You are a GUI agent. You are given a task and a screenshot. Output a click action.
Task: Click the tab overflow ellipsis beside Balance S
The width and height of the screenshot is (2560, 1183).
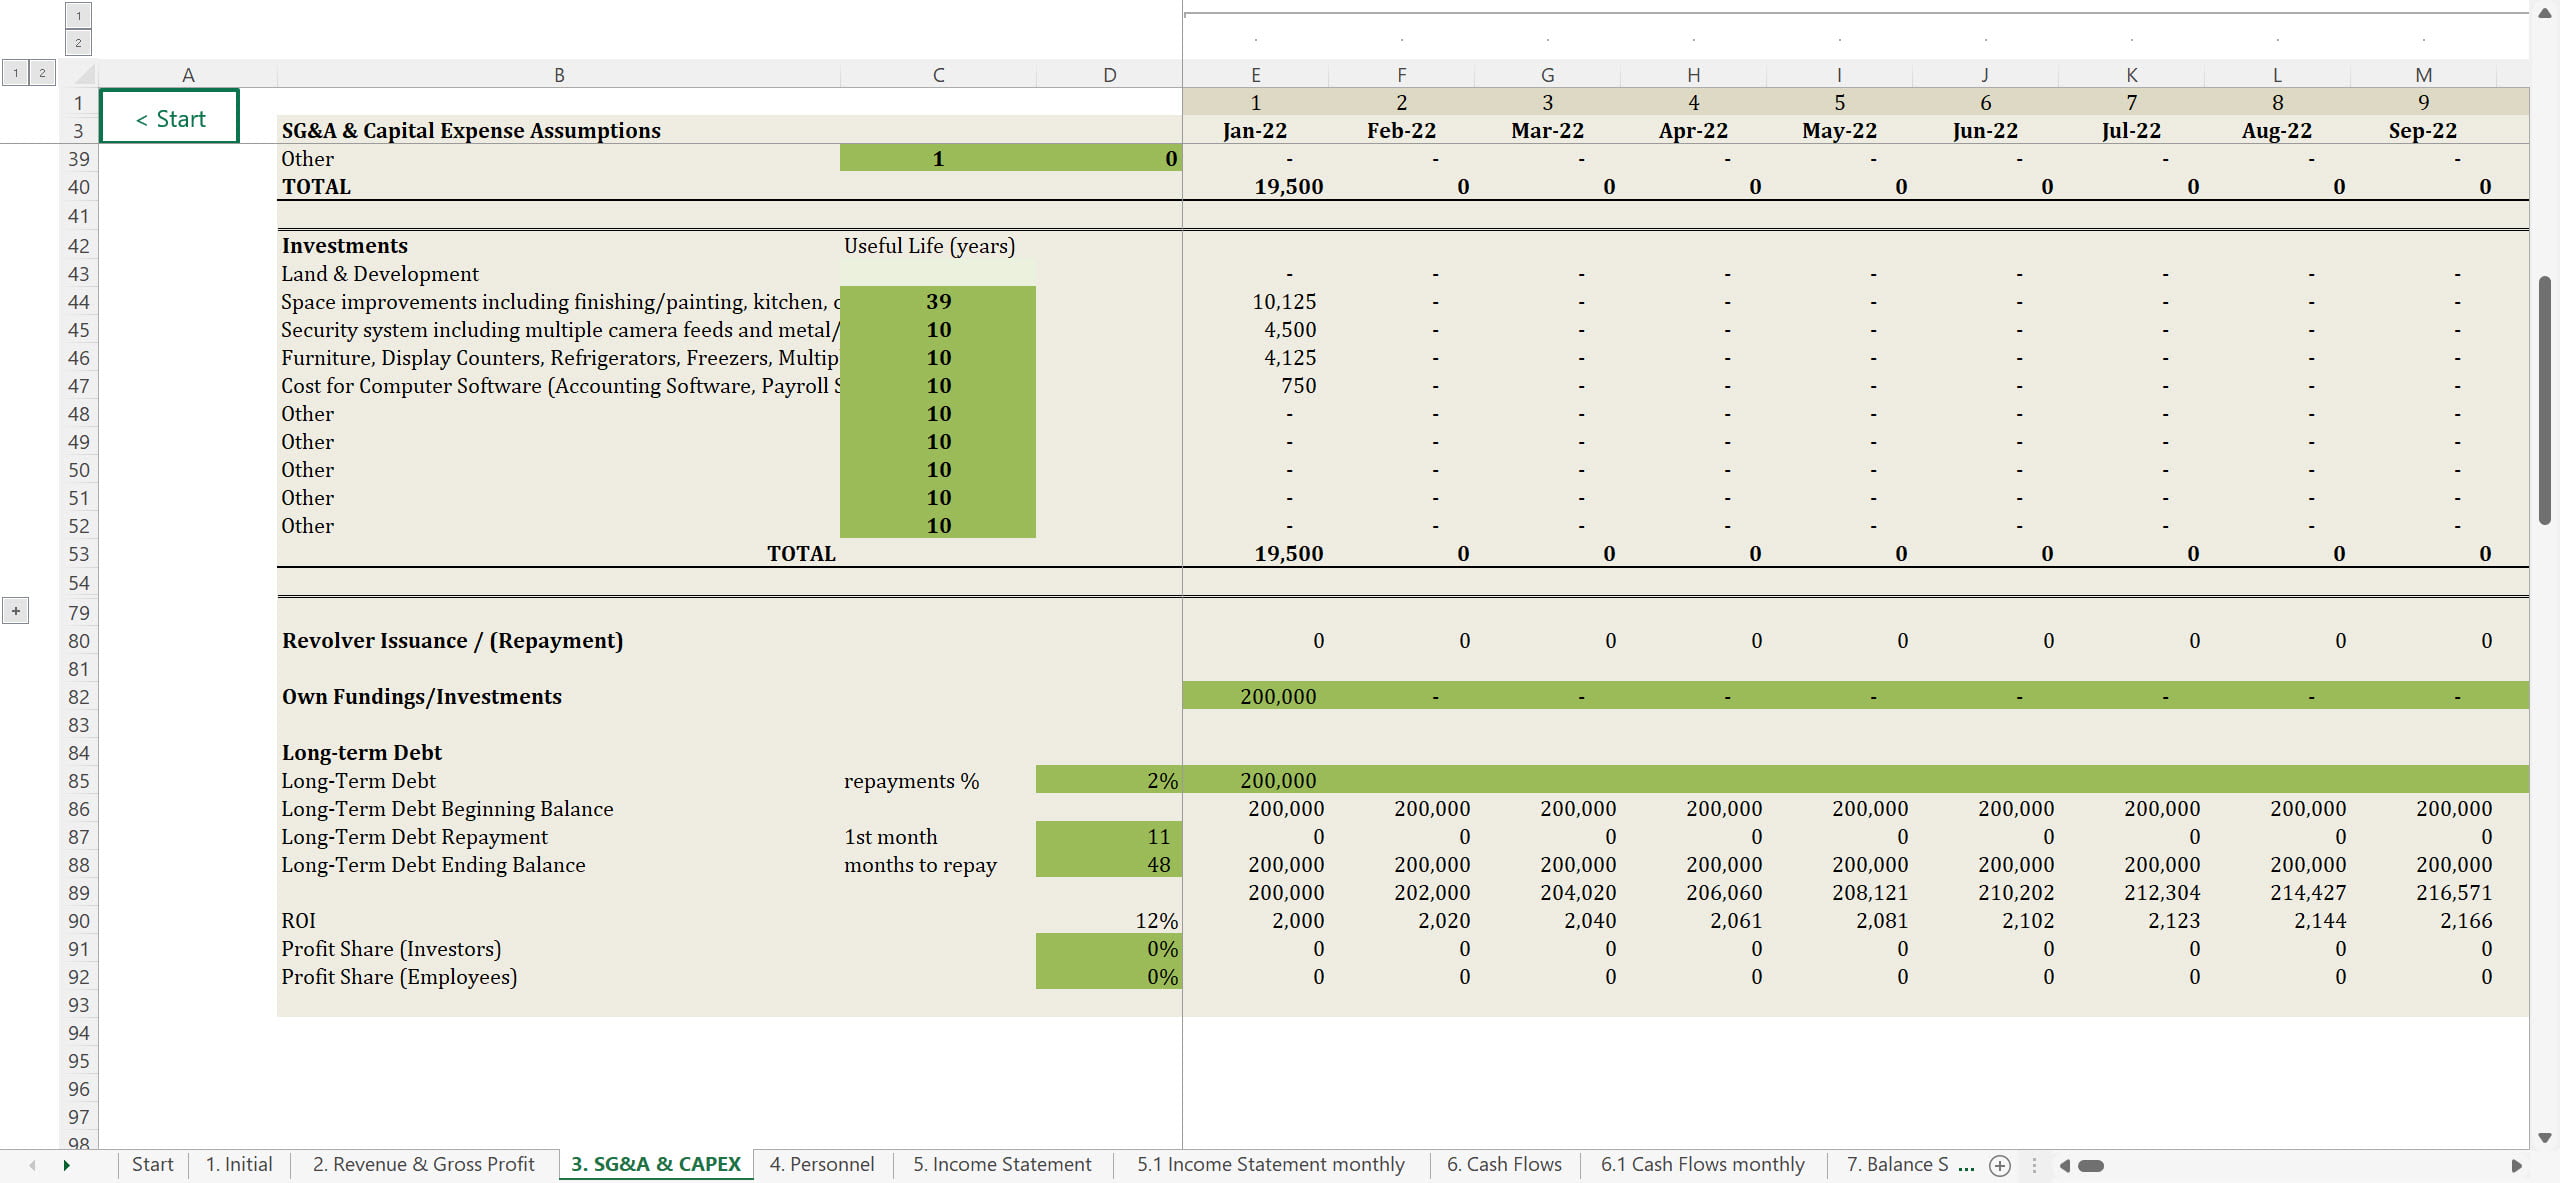[x=1966, y=1165]
